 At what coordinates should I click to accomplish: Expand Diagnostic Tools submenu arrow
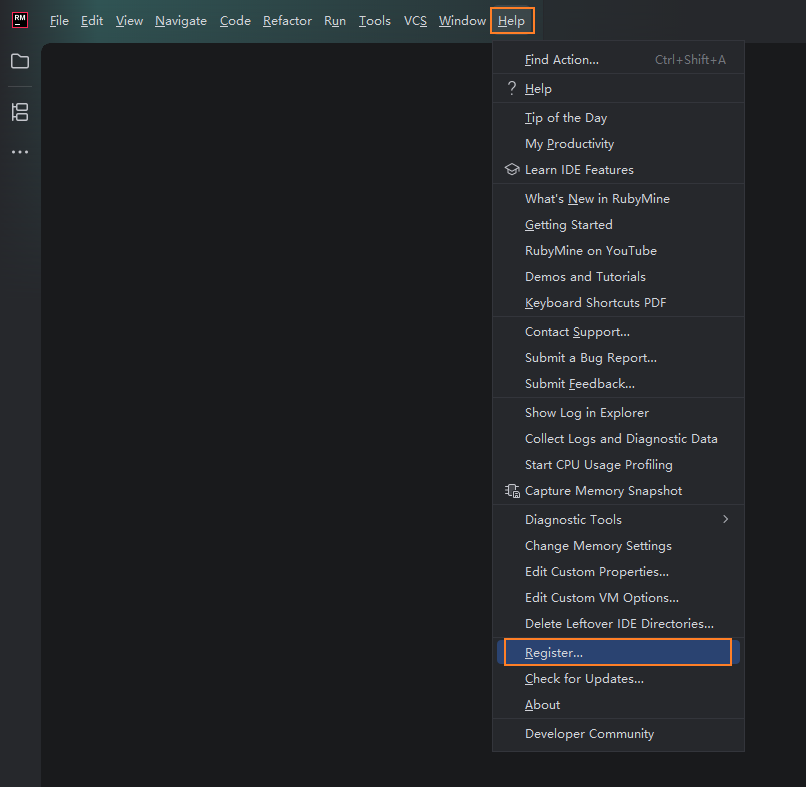(725, 519)
